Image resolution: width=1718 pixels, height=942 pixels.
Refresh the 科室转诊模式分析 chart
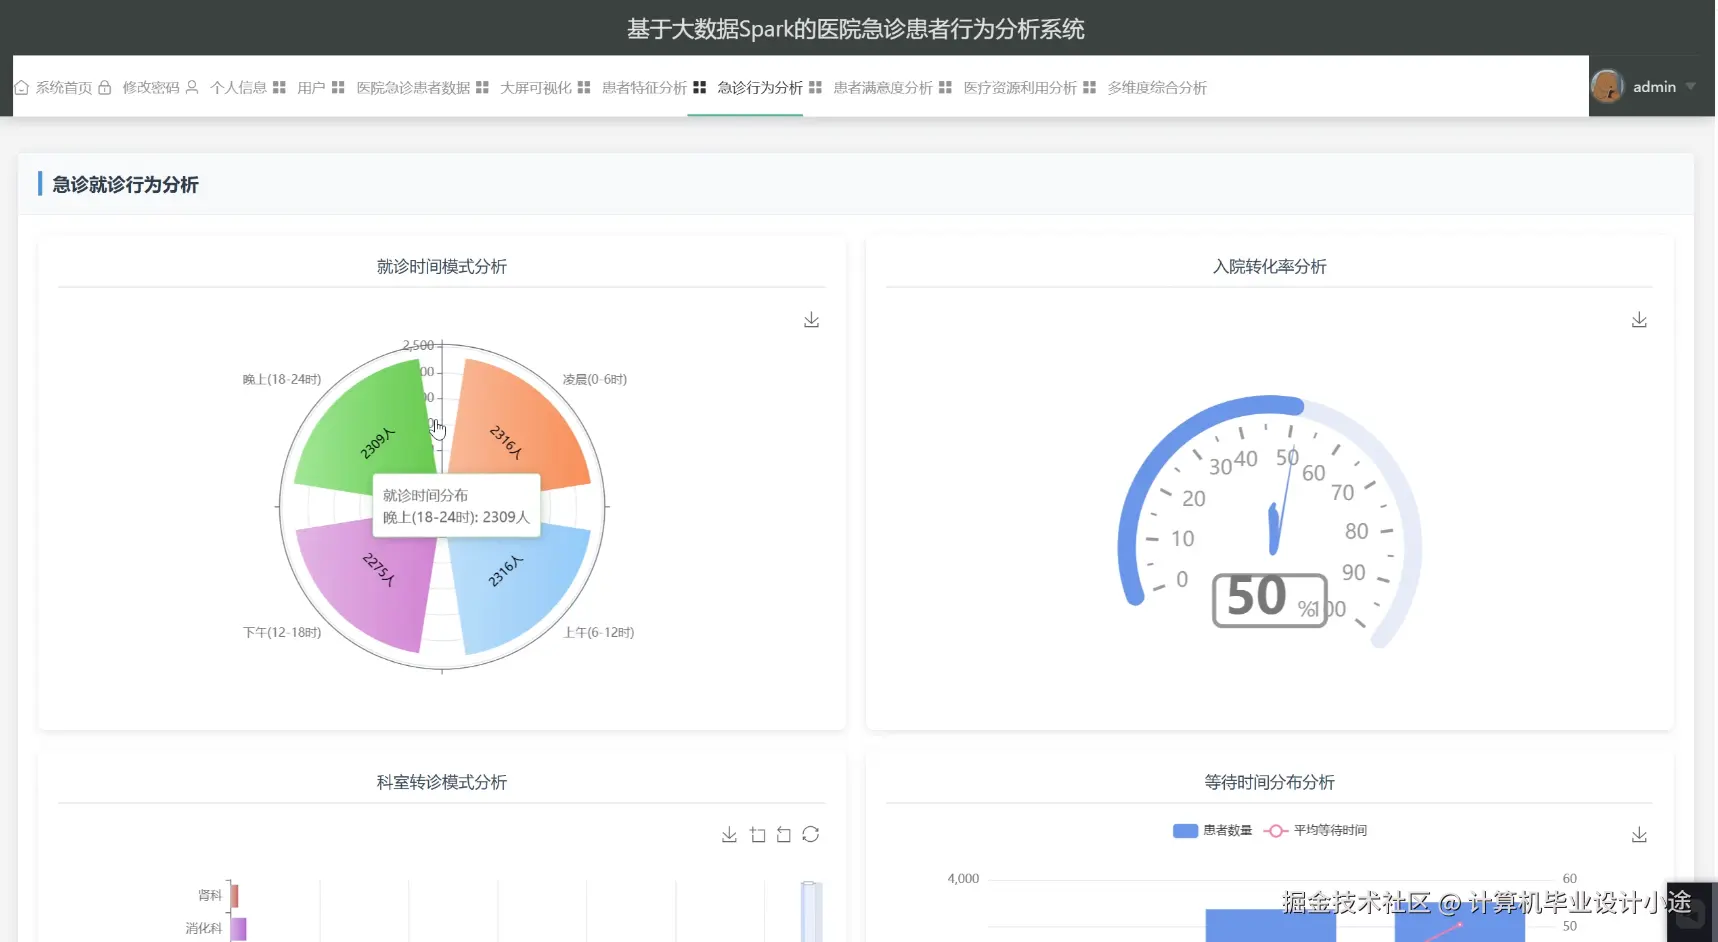pyautogui.click(x=811, y=834)
